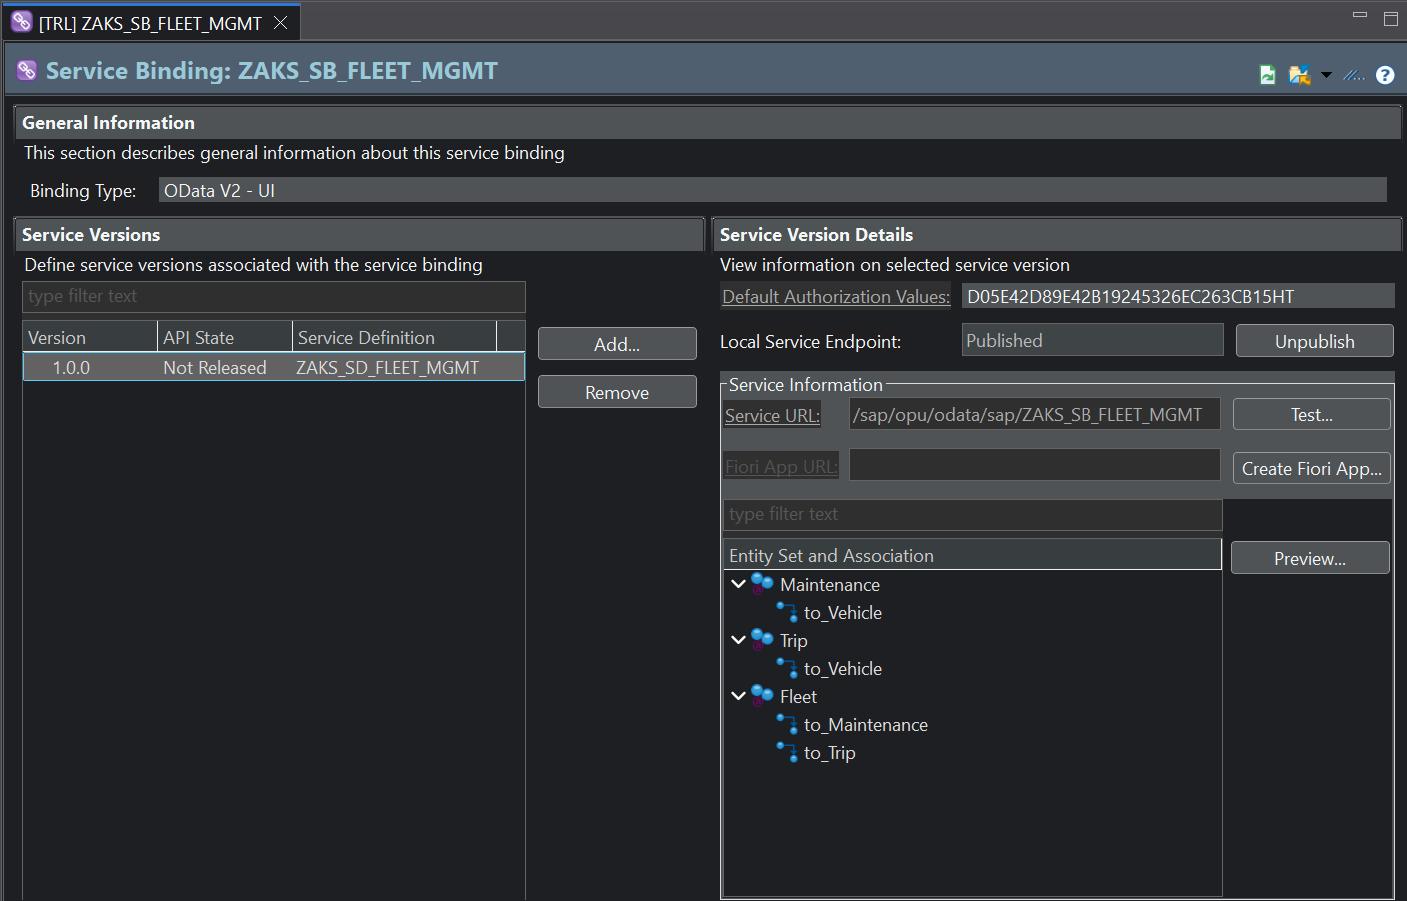The width and height of the screenshot is (1407, 901).
Task: Collapse the Trip entity set node
Action: click(x=738, y=640)
